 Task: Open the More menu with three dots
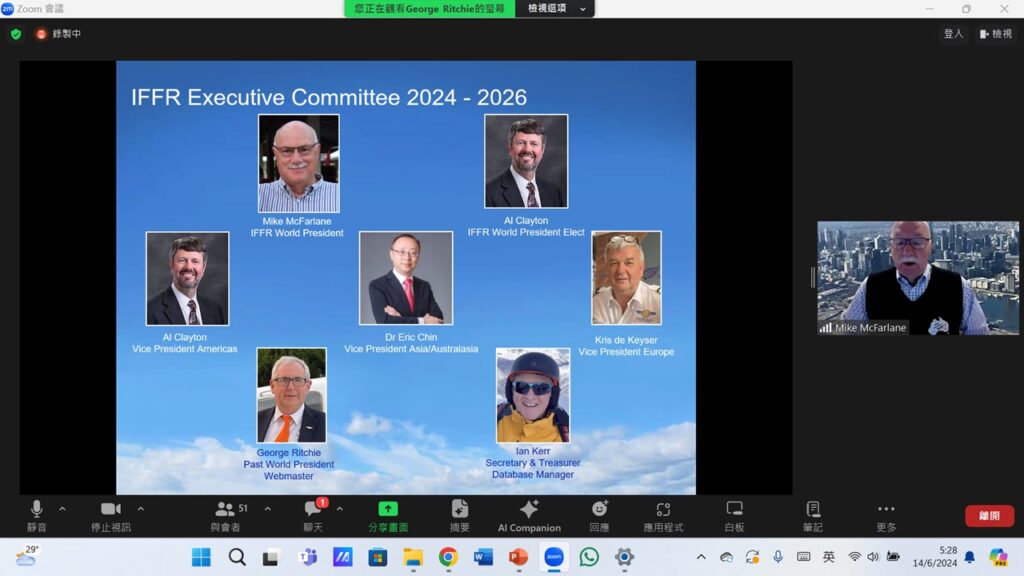tap(886, 515)
